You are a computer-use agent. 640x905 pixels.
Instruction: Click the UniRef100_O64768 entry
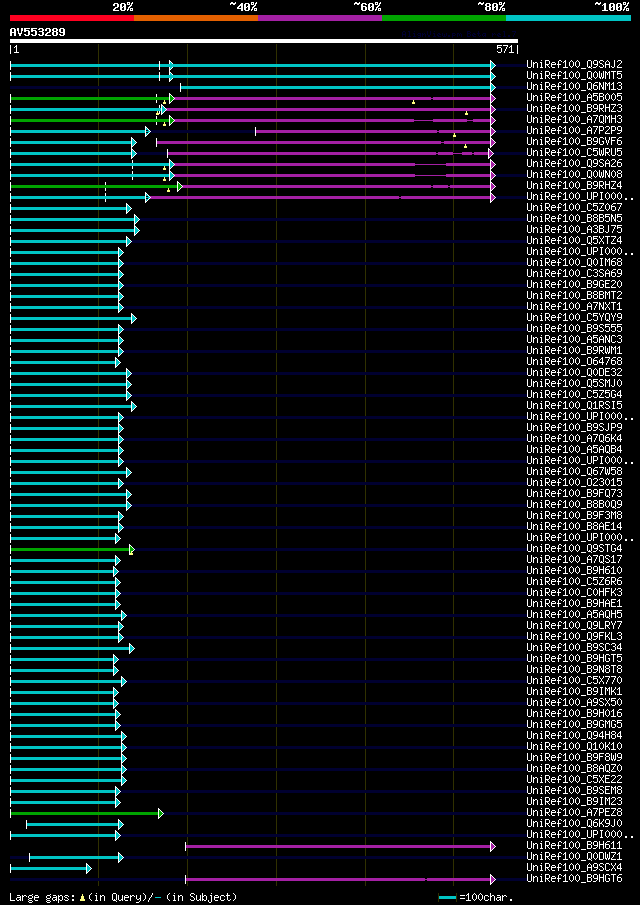click(575, 361)
